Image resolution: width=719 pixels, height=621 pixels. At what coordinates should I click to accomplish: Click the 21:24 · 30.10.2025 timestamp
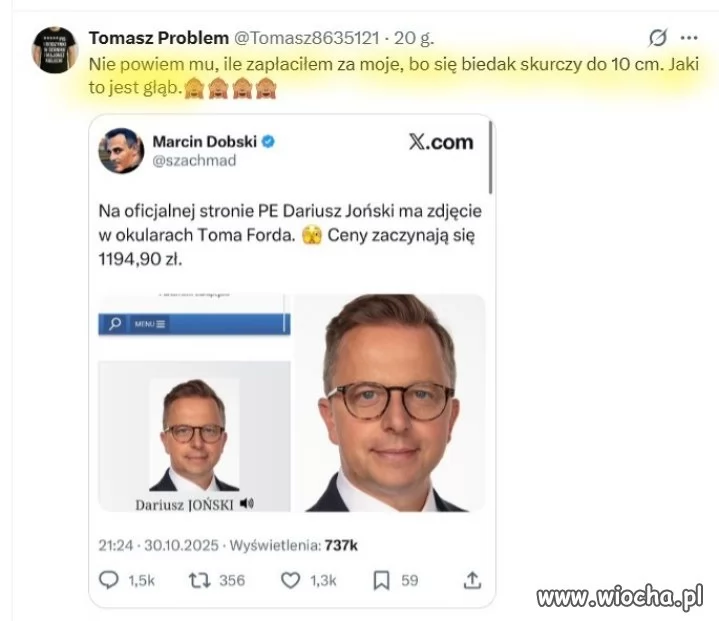158,545
